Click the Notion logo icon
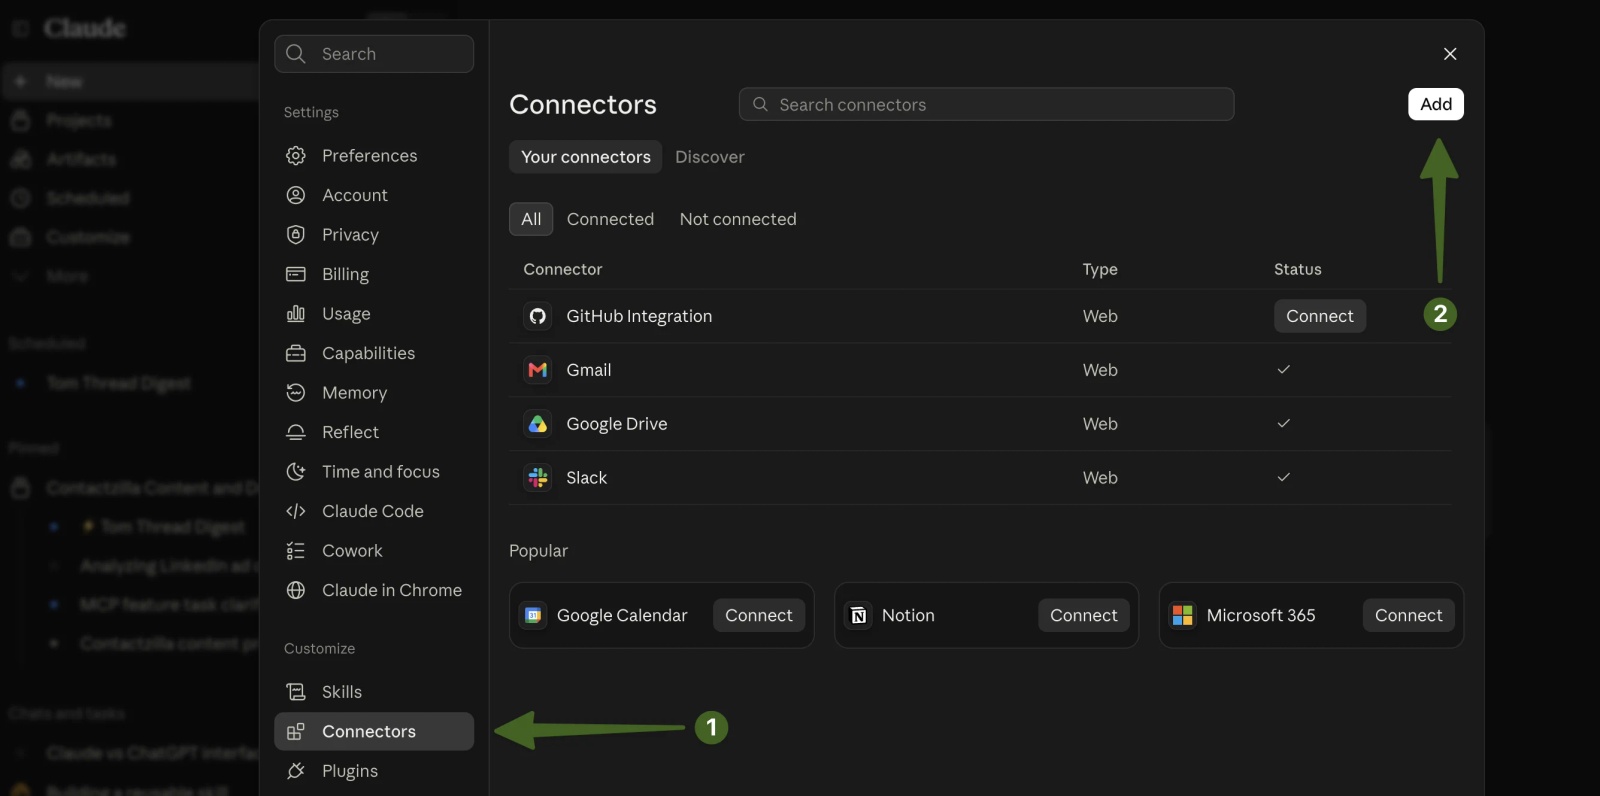 [x=859, y=615]
